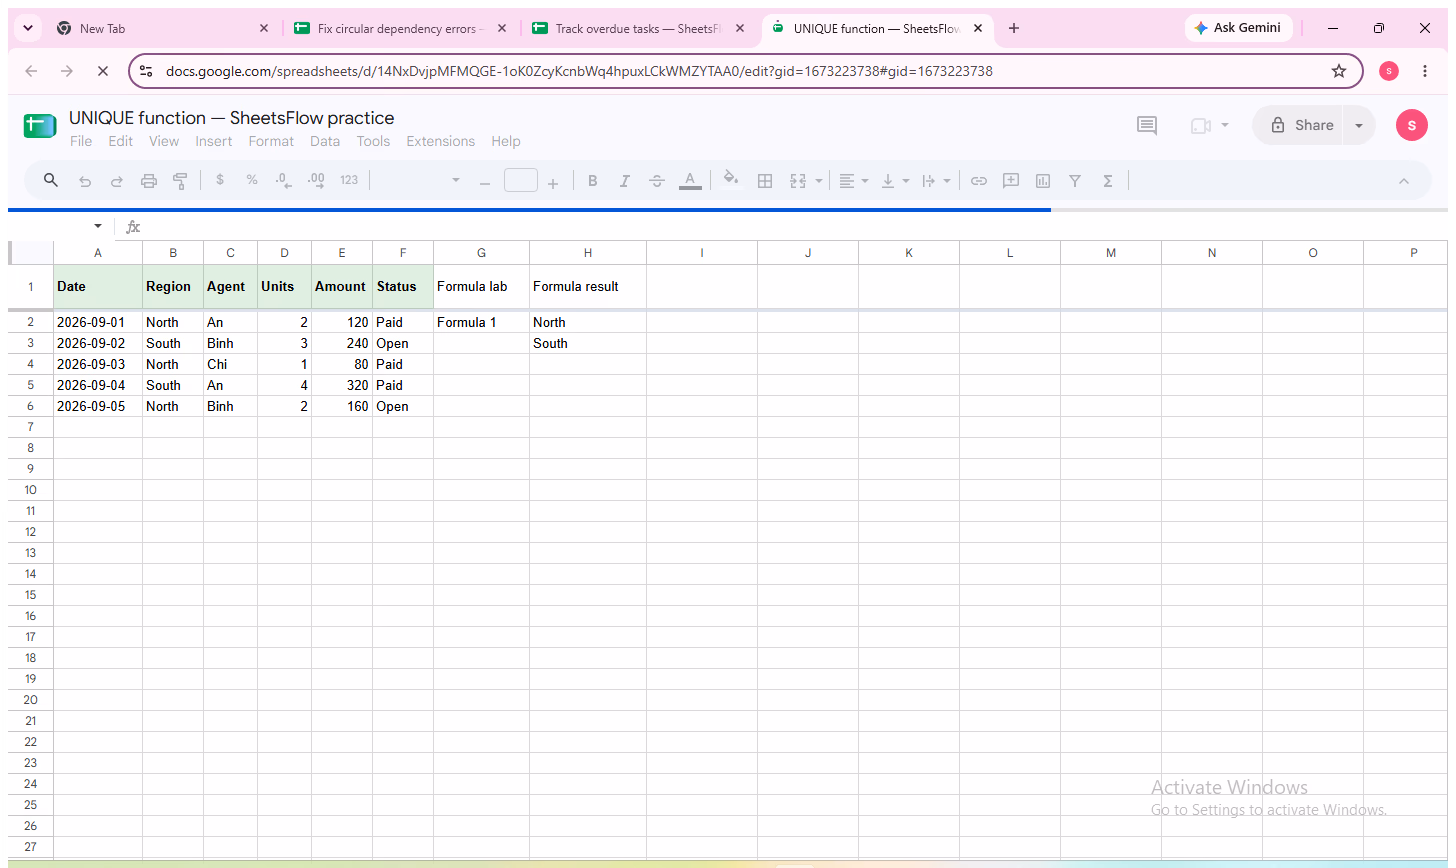Toggle Strikethrough formatting
This screenshot has height=868, width=1456.
[x=657, y=181]
